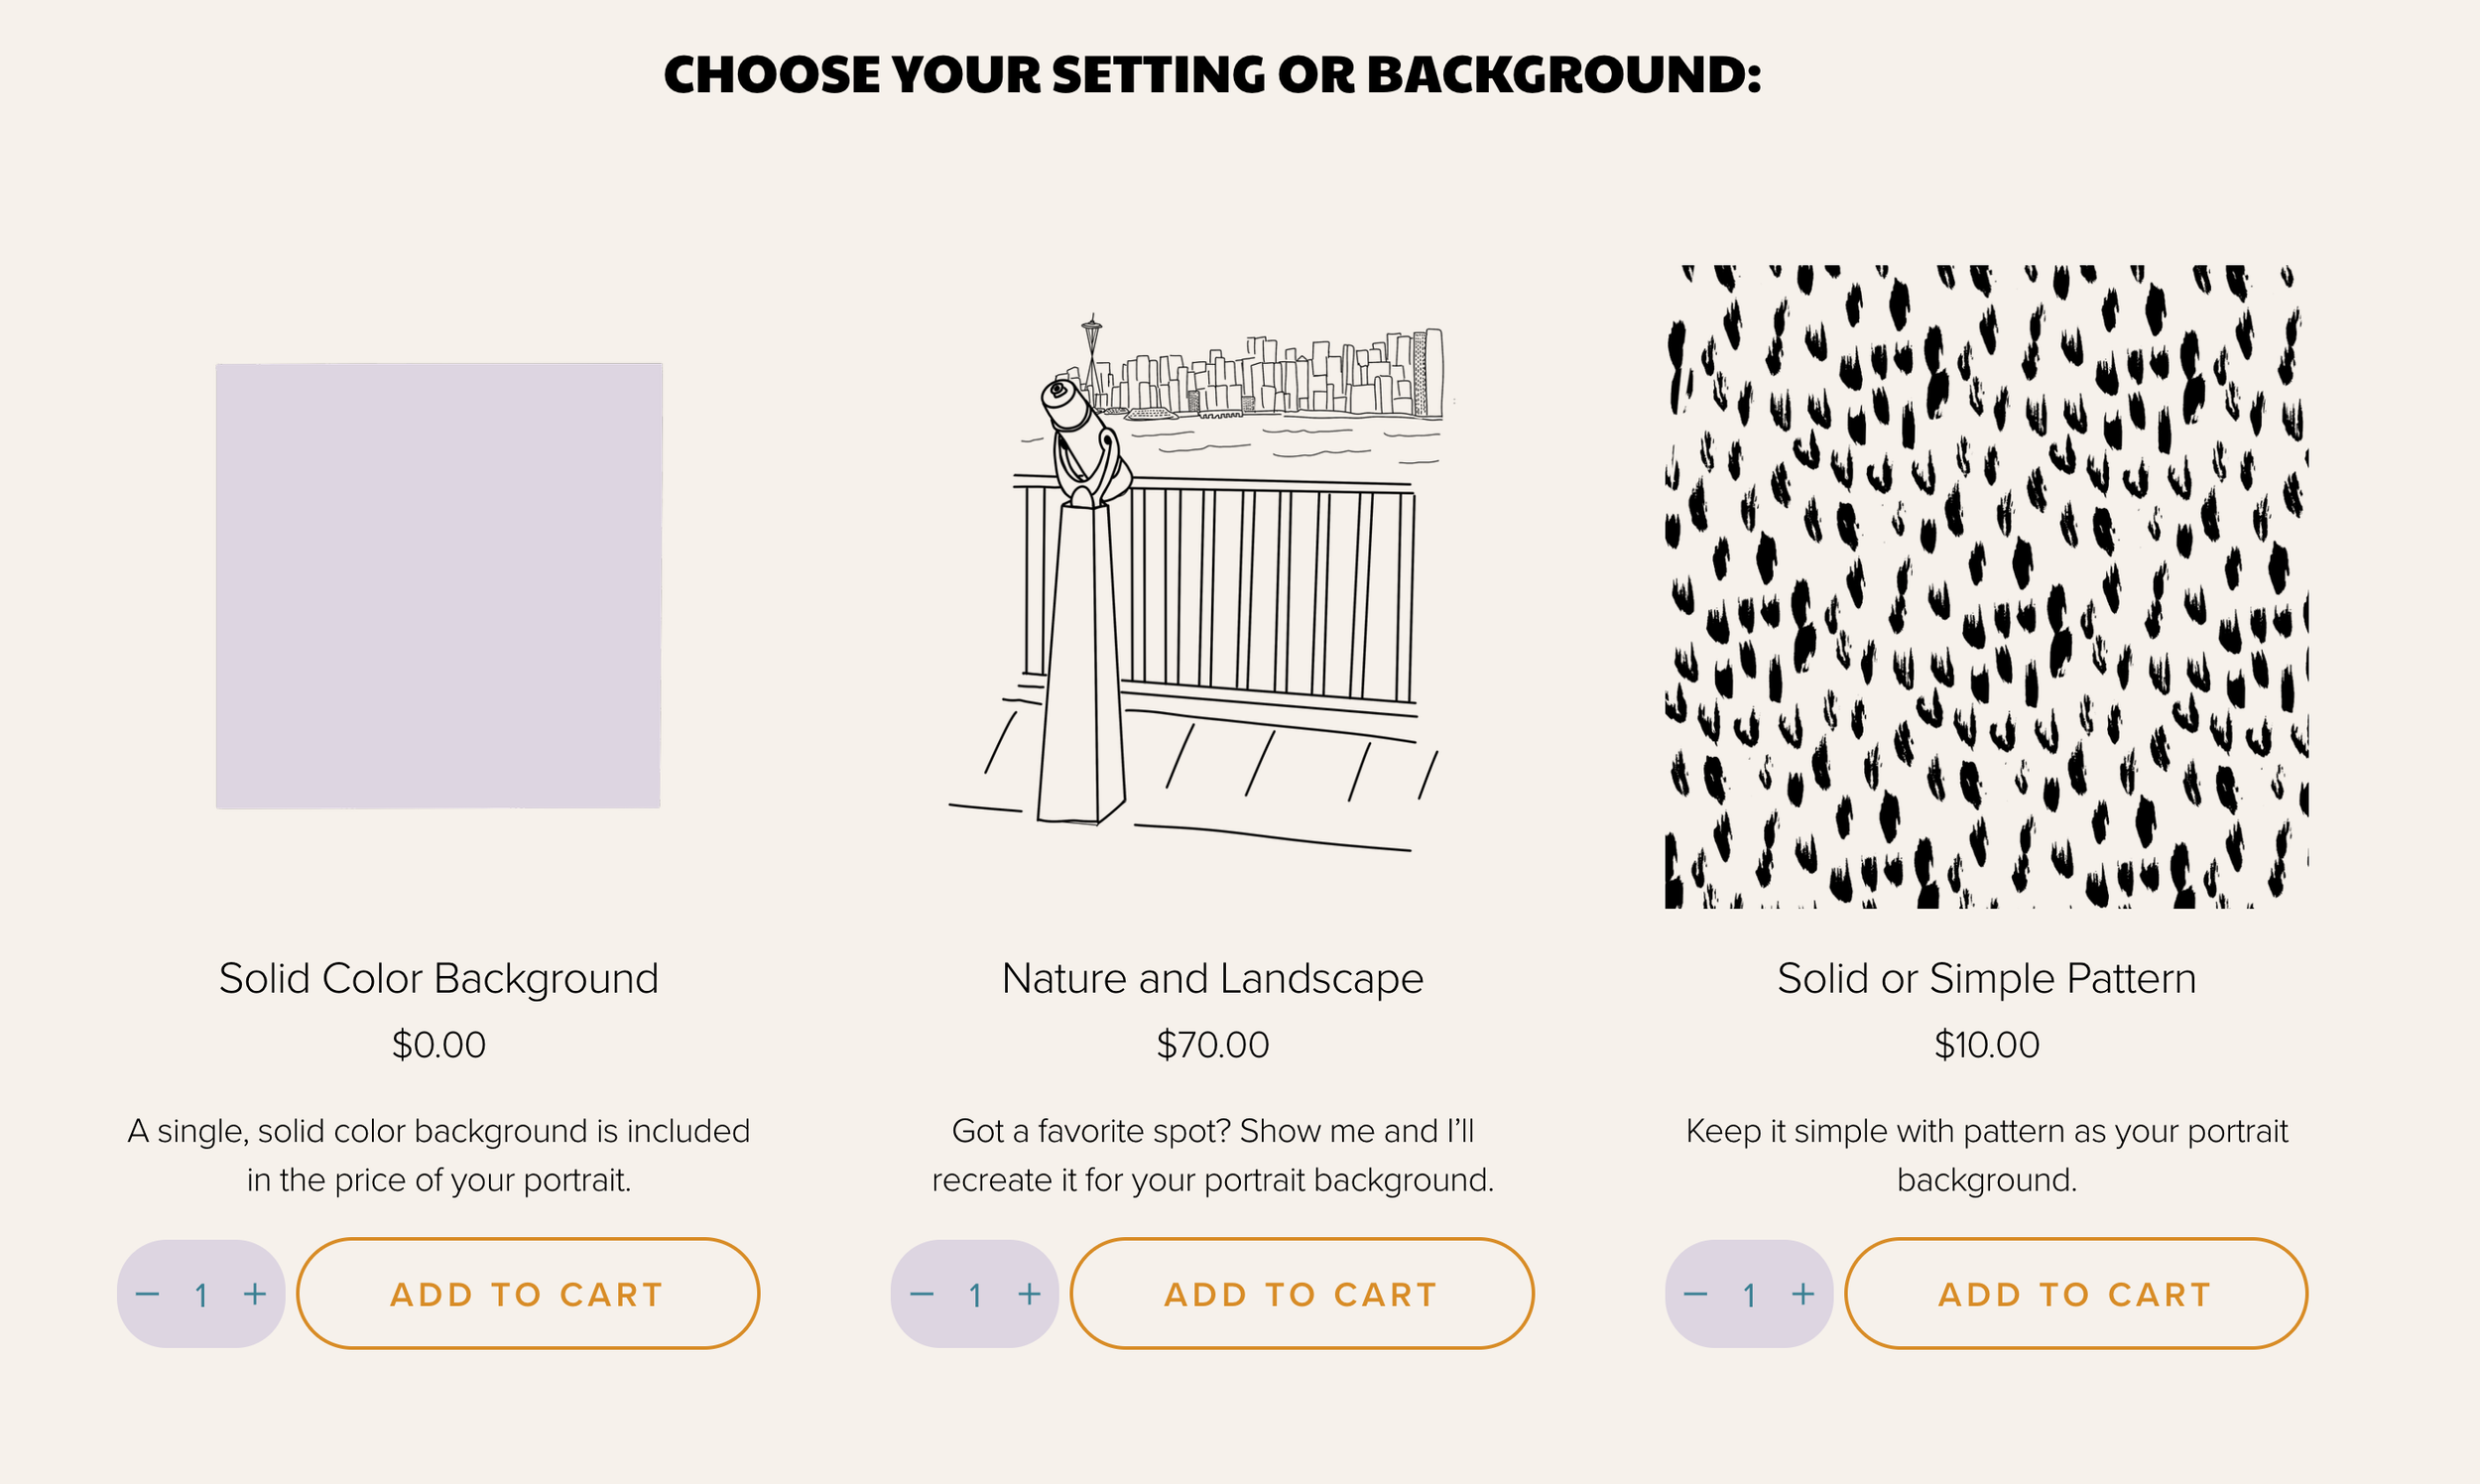Open the lavender solid color swatch image
This screenshot has height=1484, width=2480.
(x=439, y=586)
